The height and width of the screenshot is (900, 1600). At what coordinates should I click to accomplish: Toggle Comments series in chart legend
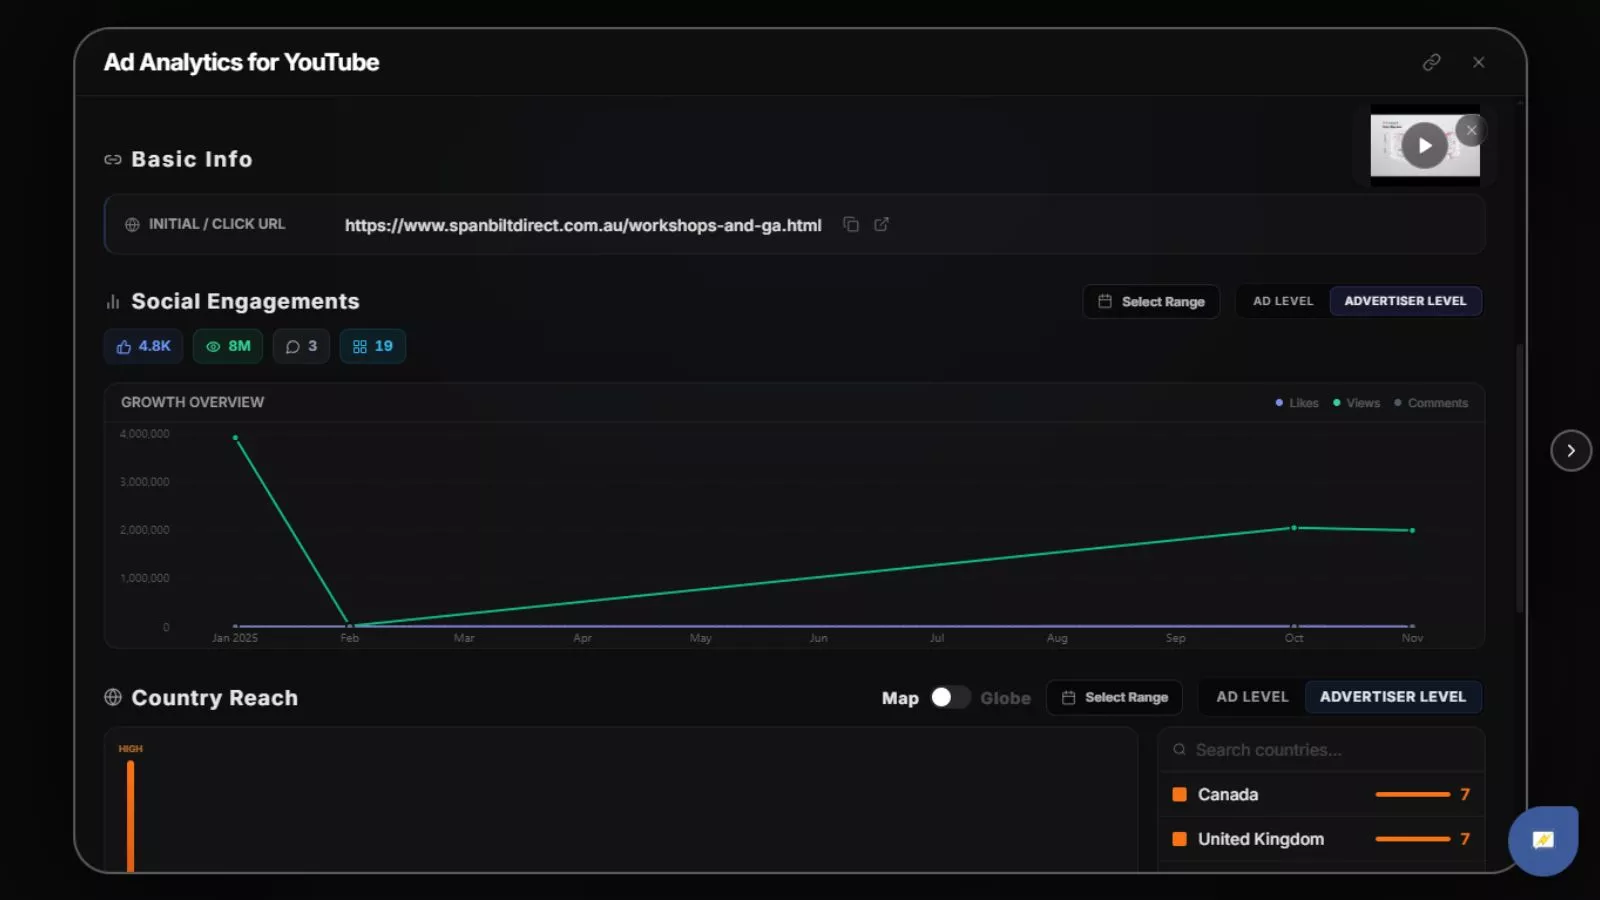pyautogui.click(x=1431, y=403)
